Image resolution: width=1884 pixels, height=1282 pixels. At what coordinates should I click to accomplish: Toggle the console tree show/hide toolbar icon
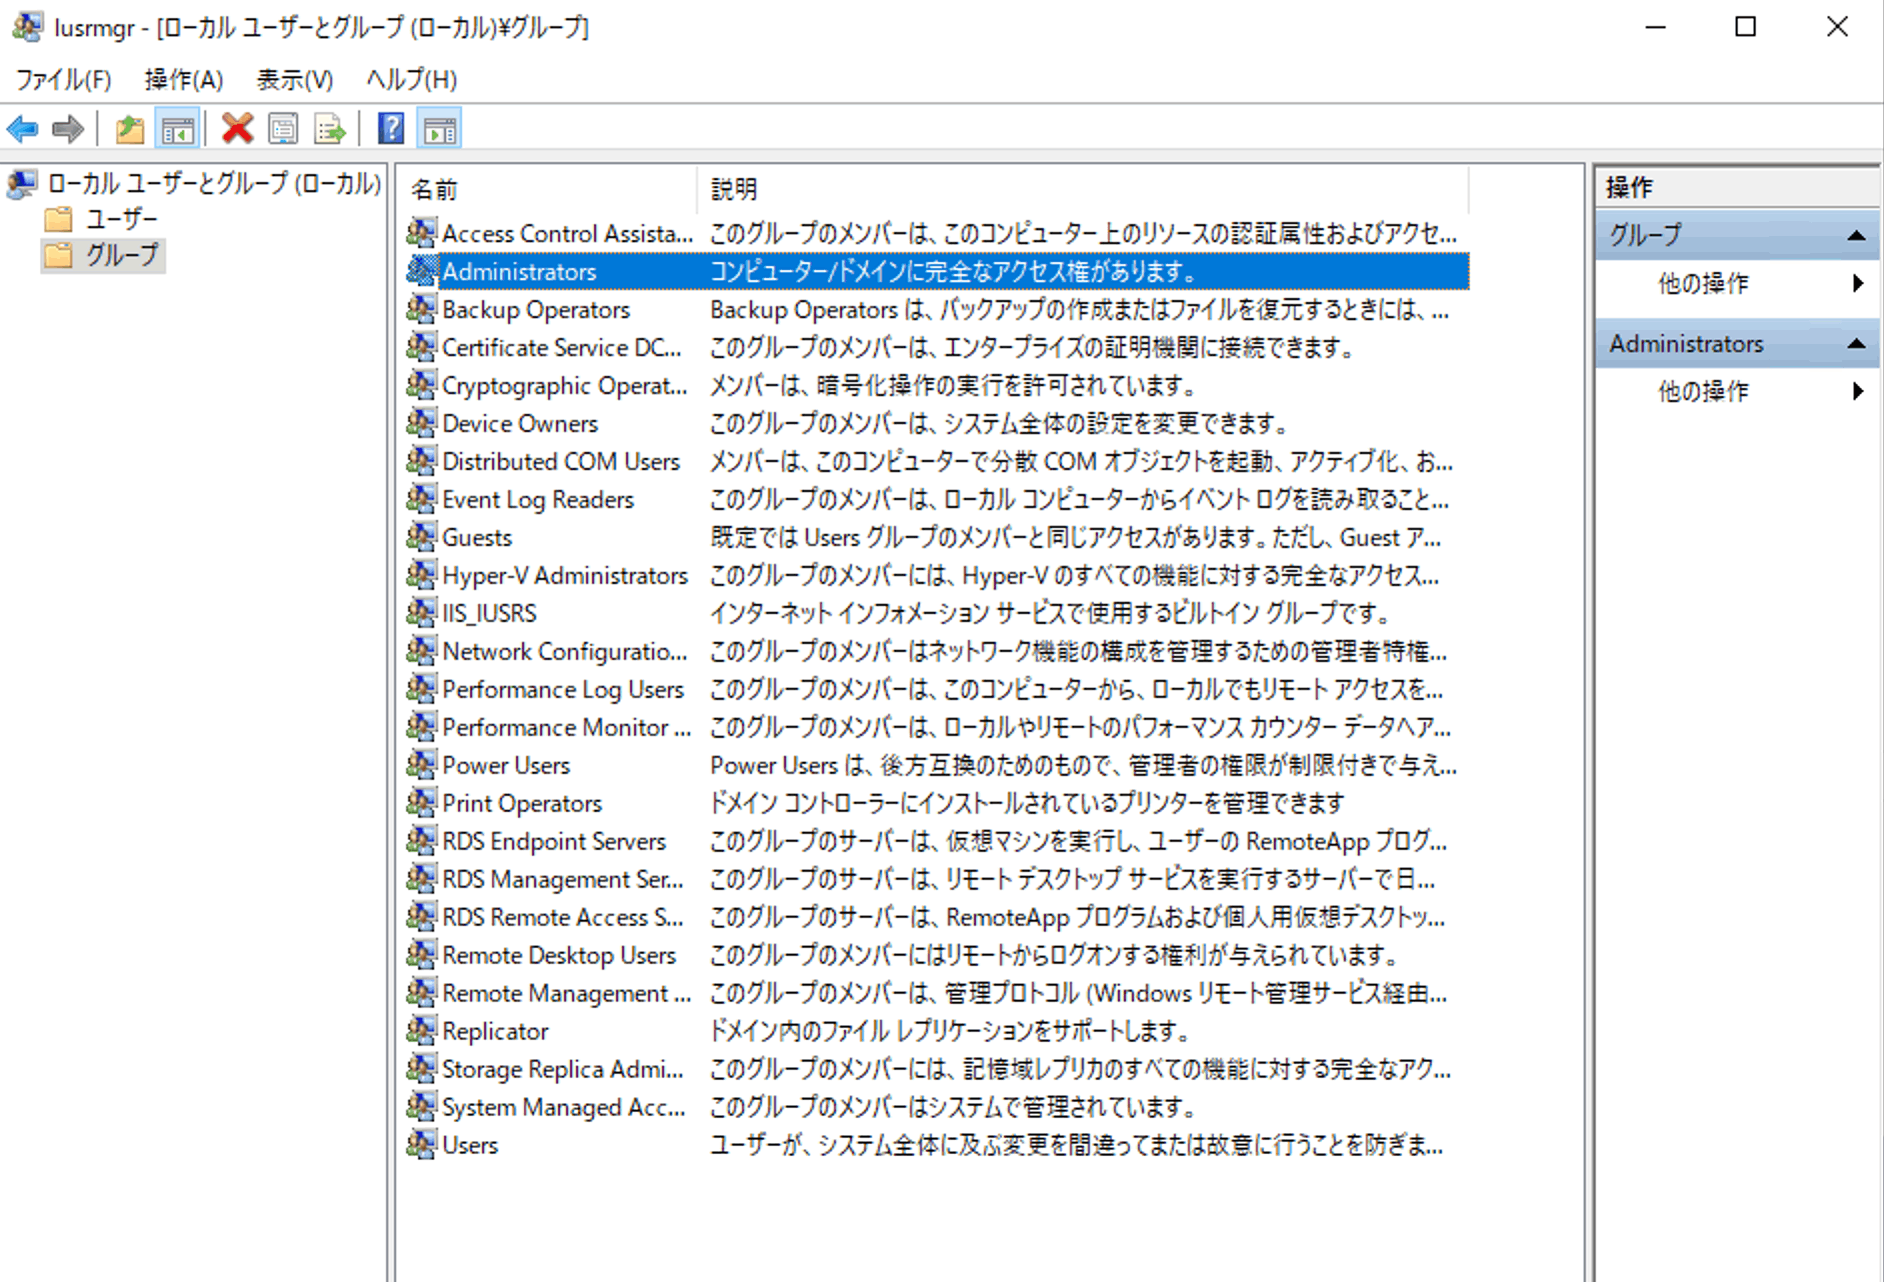click(x=177, y=129)
